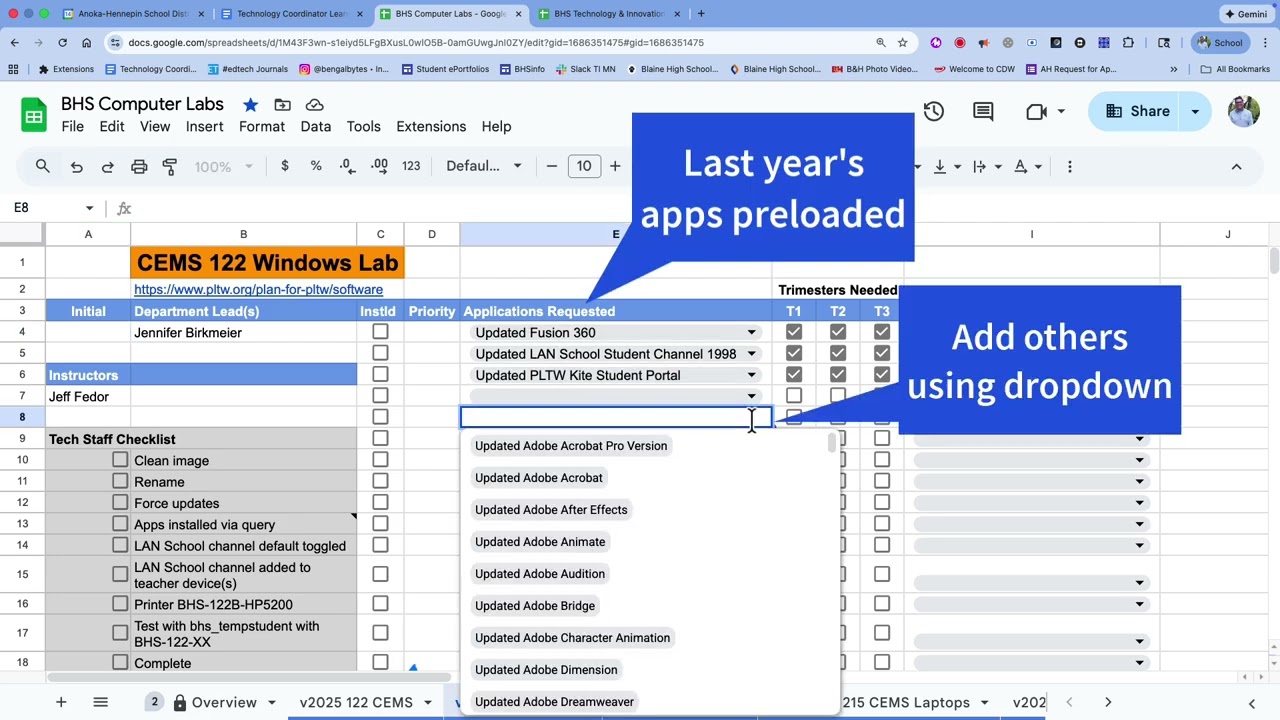Check Apps installed via query checkbox

coord(120,524)
